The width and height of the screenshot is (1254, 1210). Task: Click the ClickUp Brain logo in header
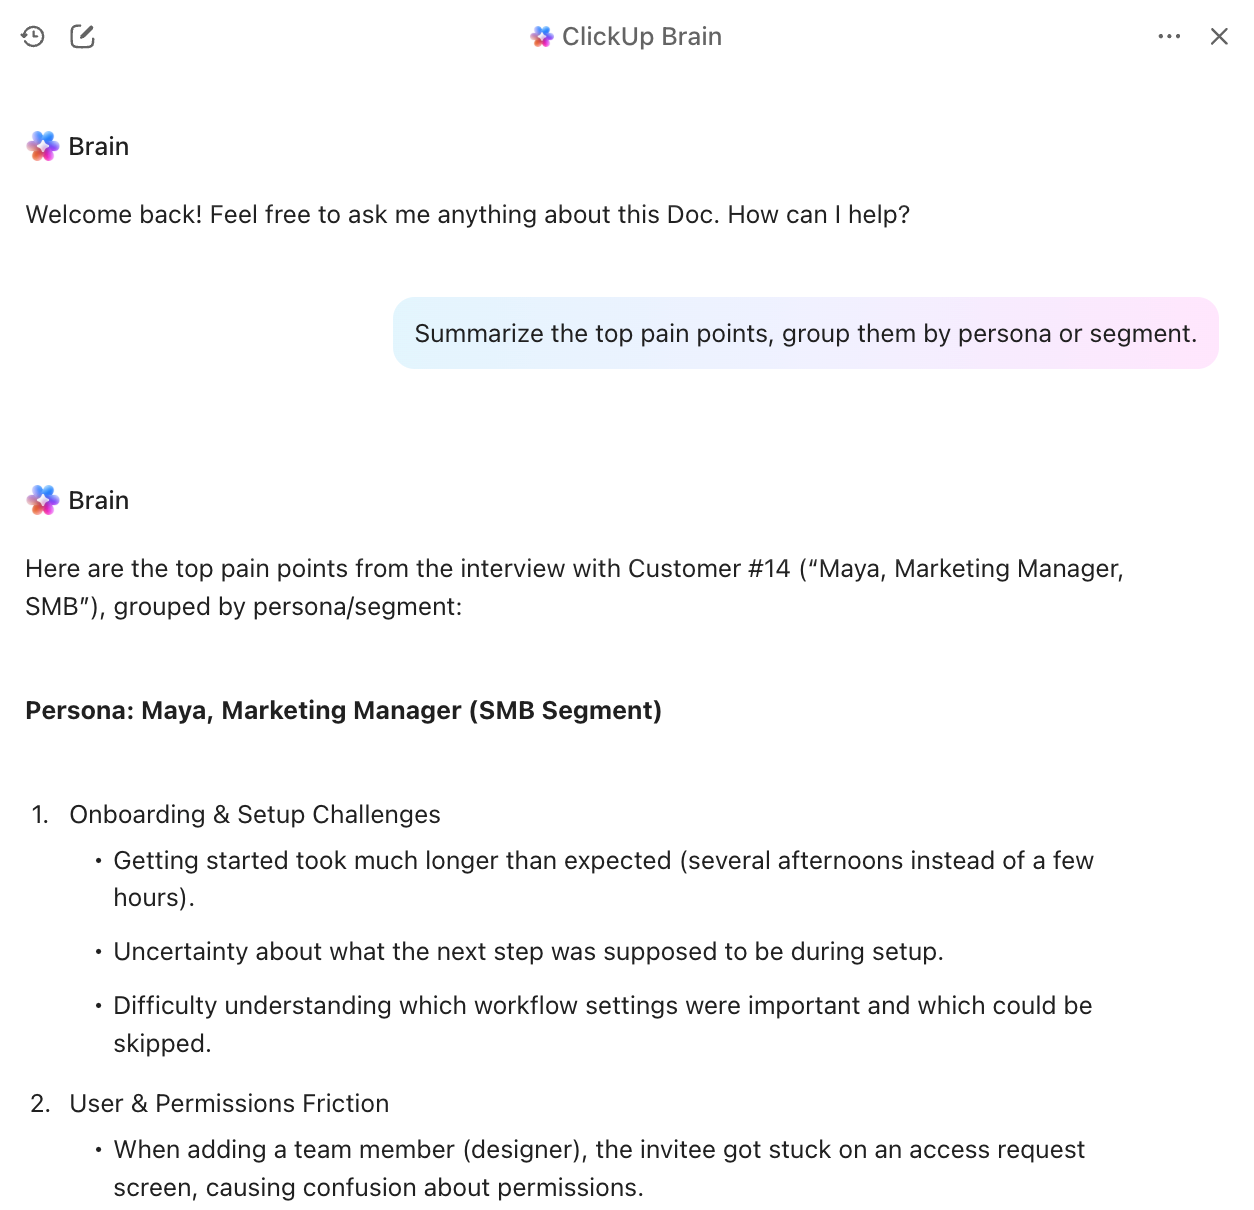click(x=542, y=37)
